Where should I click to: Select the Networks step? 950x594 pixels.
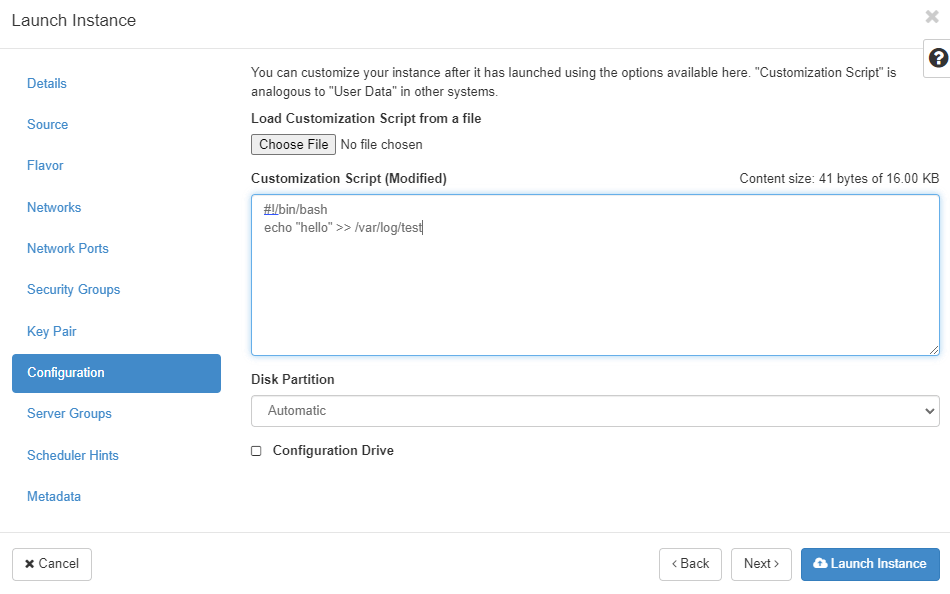54,208
